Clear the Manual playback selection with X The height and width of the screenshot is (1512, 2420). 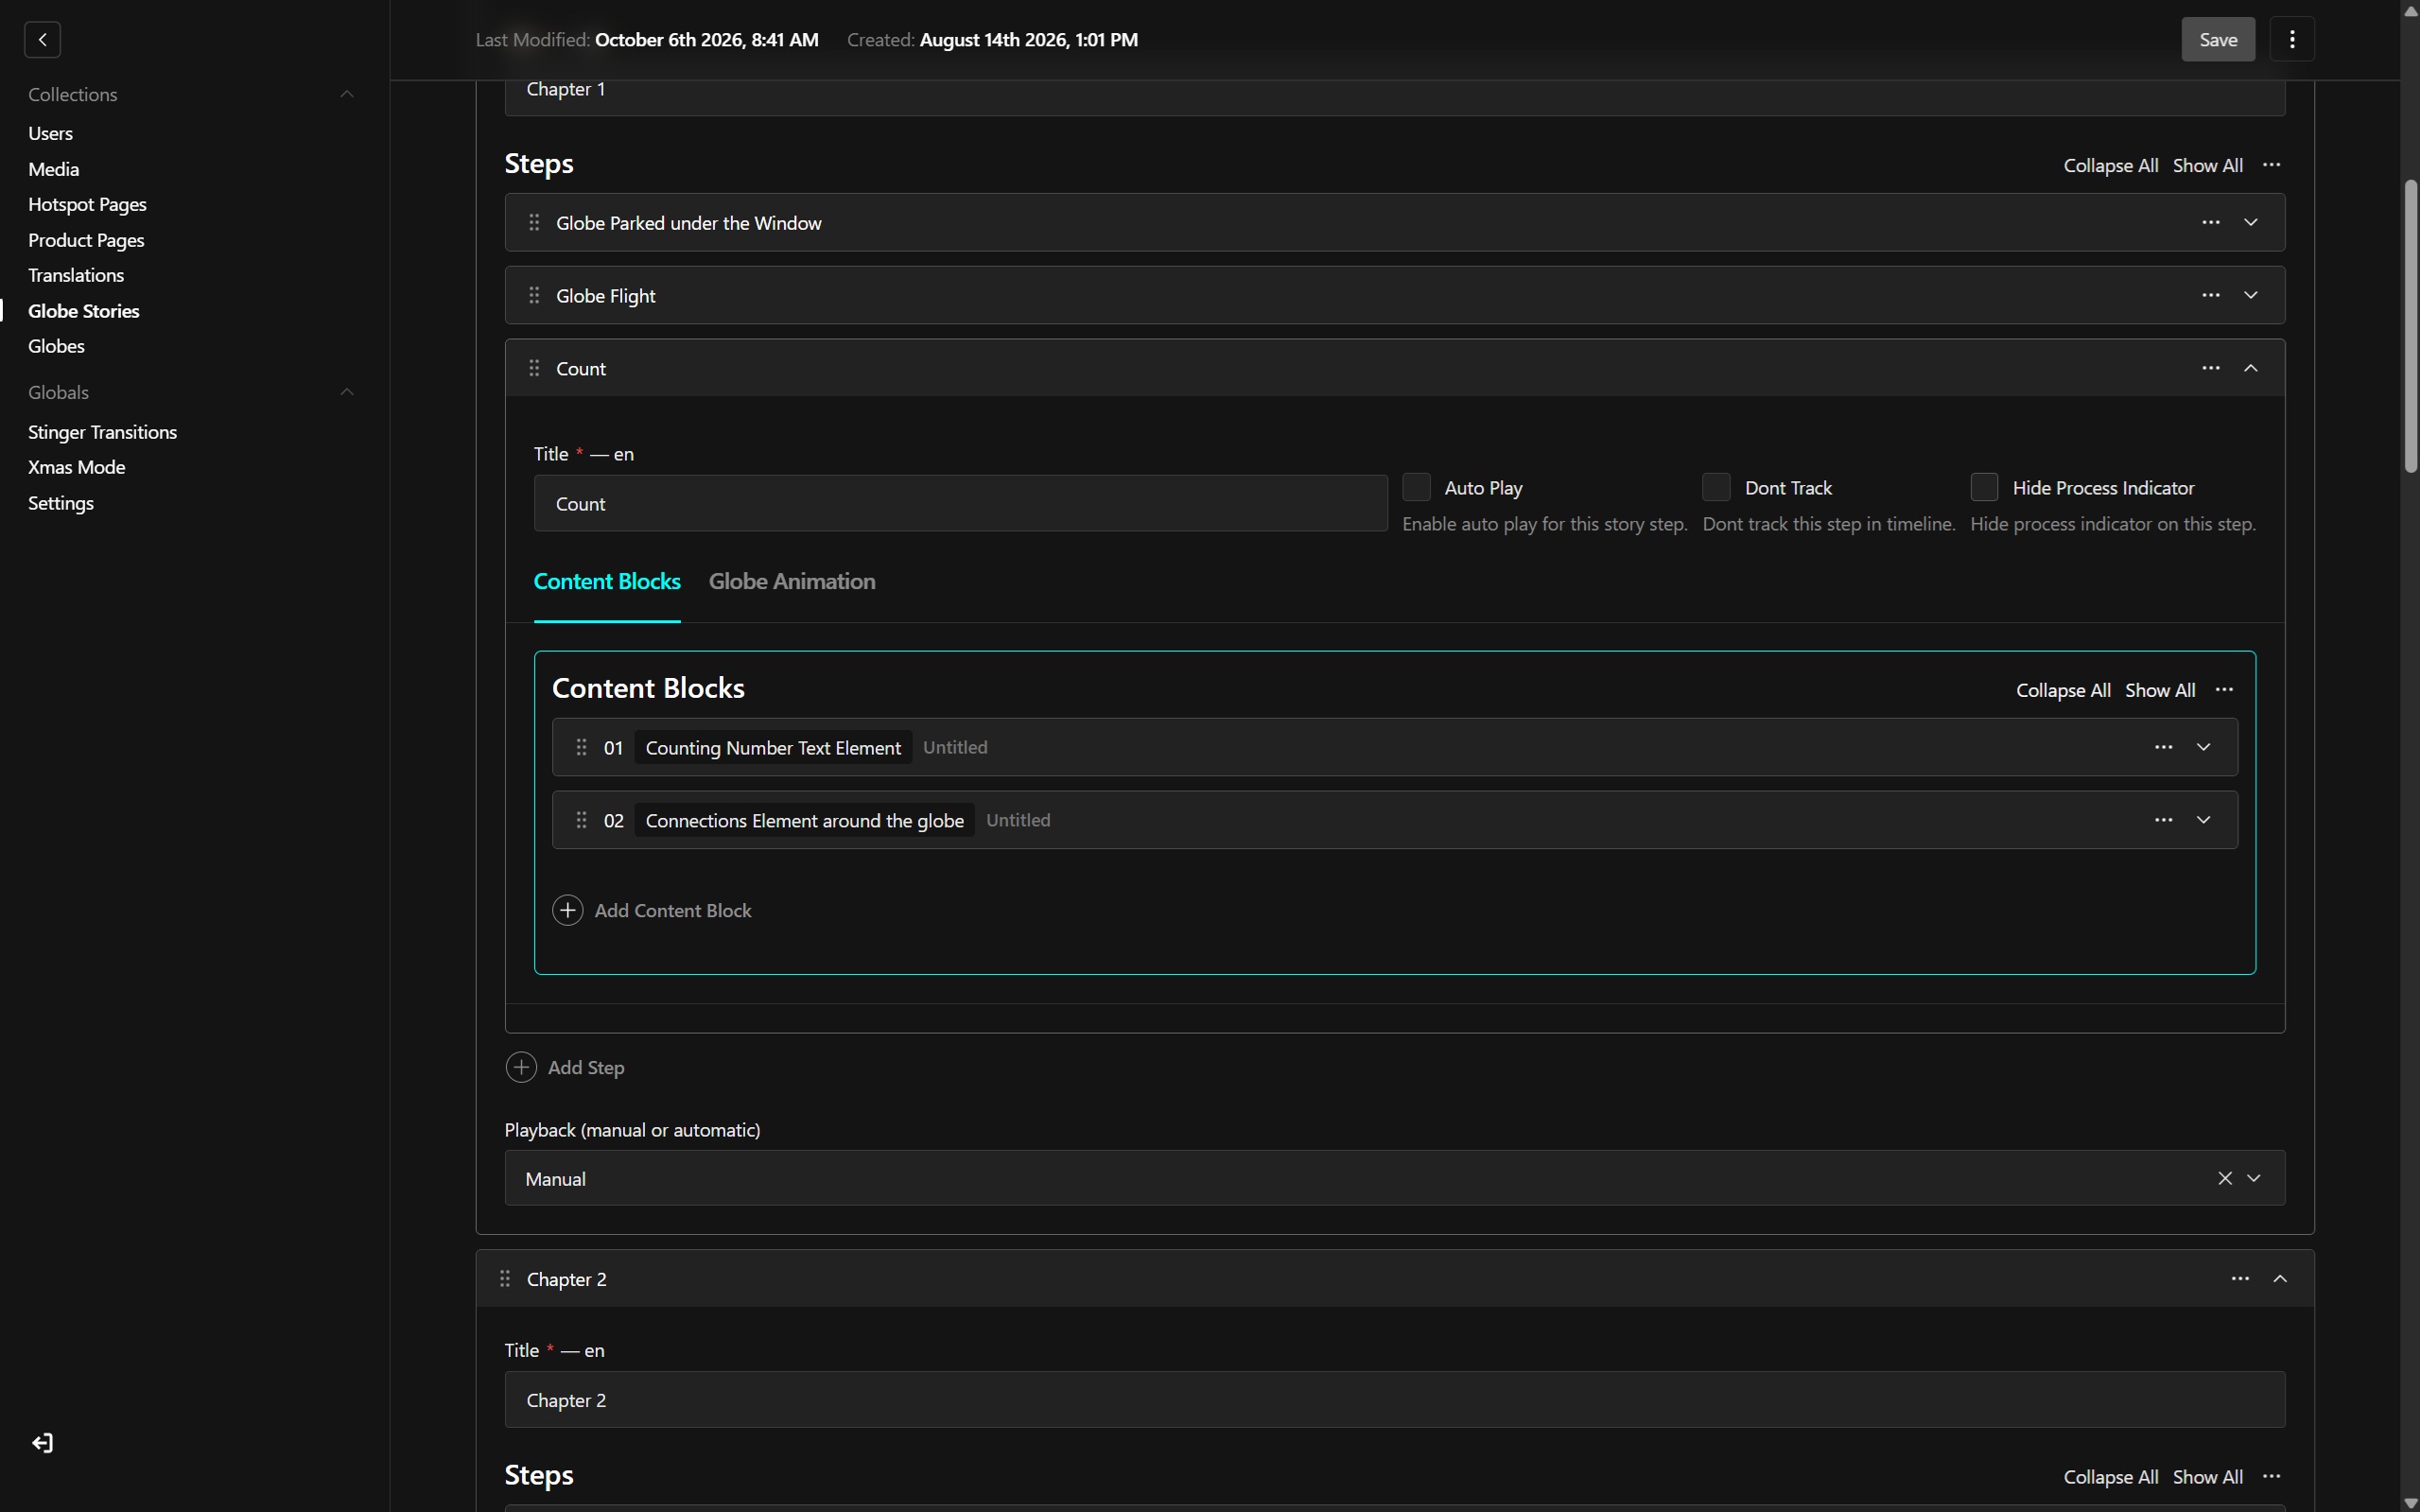tap(2225, 1178)
